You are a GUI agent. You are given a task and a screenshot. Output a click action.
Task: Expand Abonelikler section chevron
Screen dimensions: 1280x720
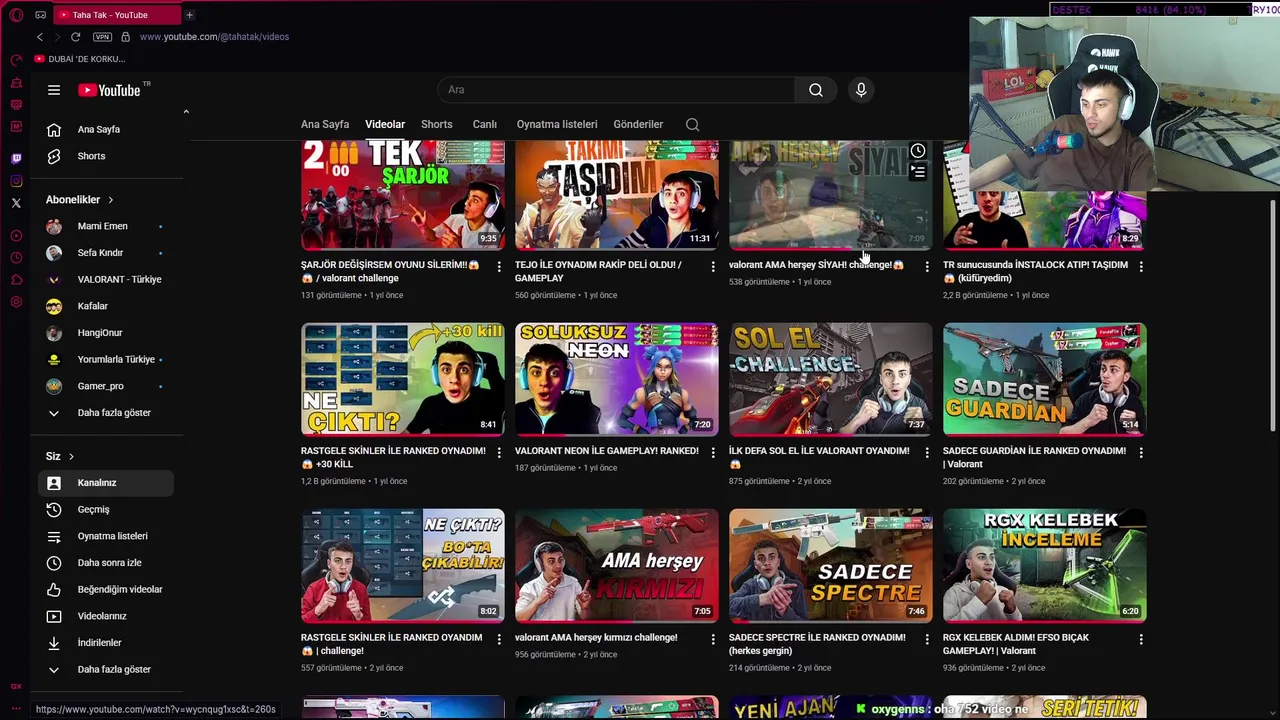tap(110, 200)
